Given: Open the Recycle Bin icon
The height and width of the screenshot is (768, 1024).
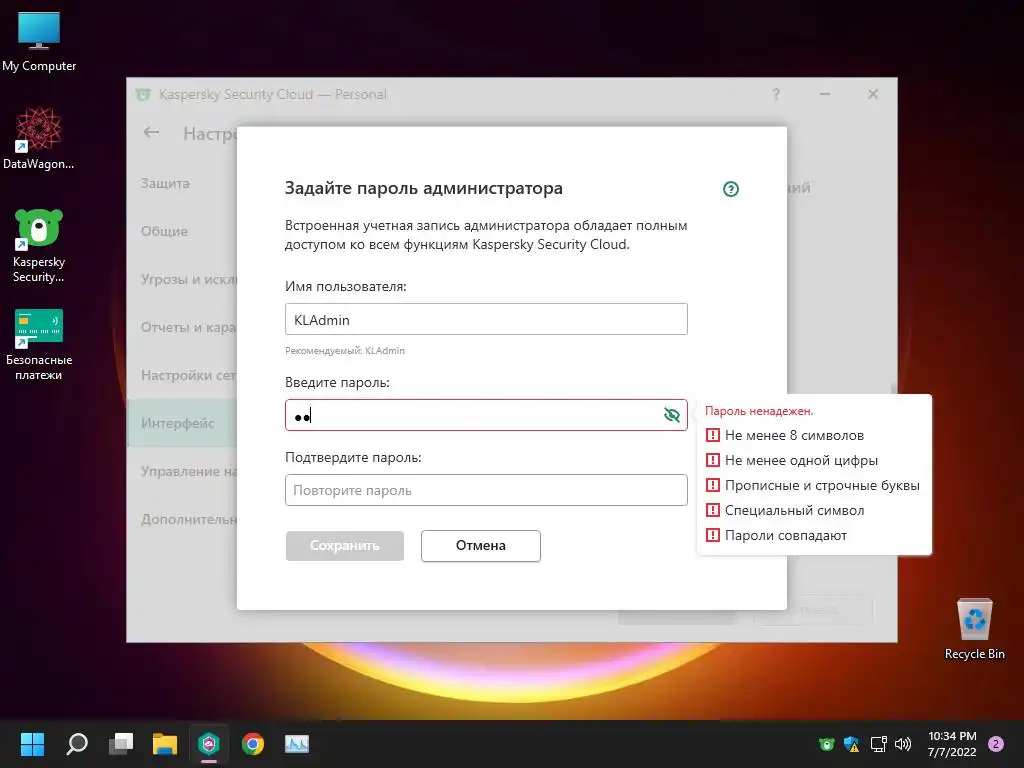Looking at the screenshot, I should (x=974, y=629).
